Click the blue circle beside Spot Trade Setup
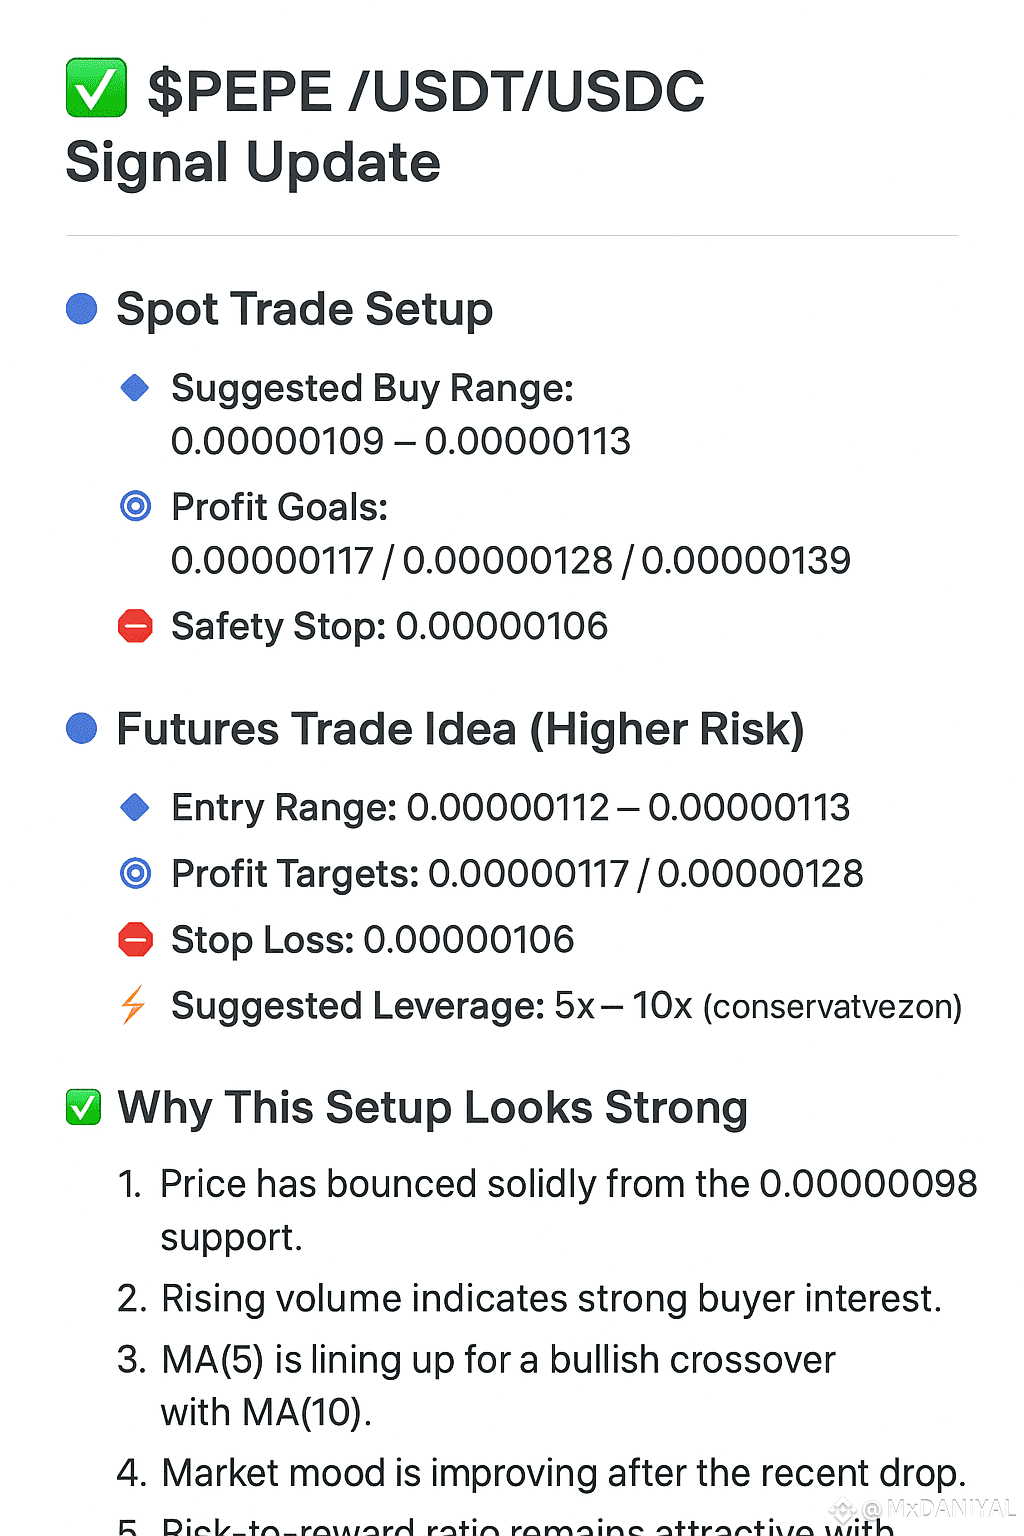 [81, 308]
